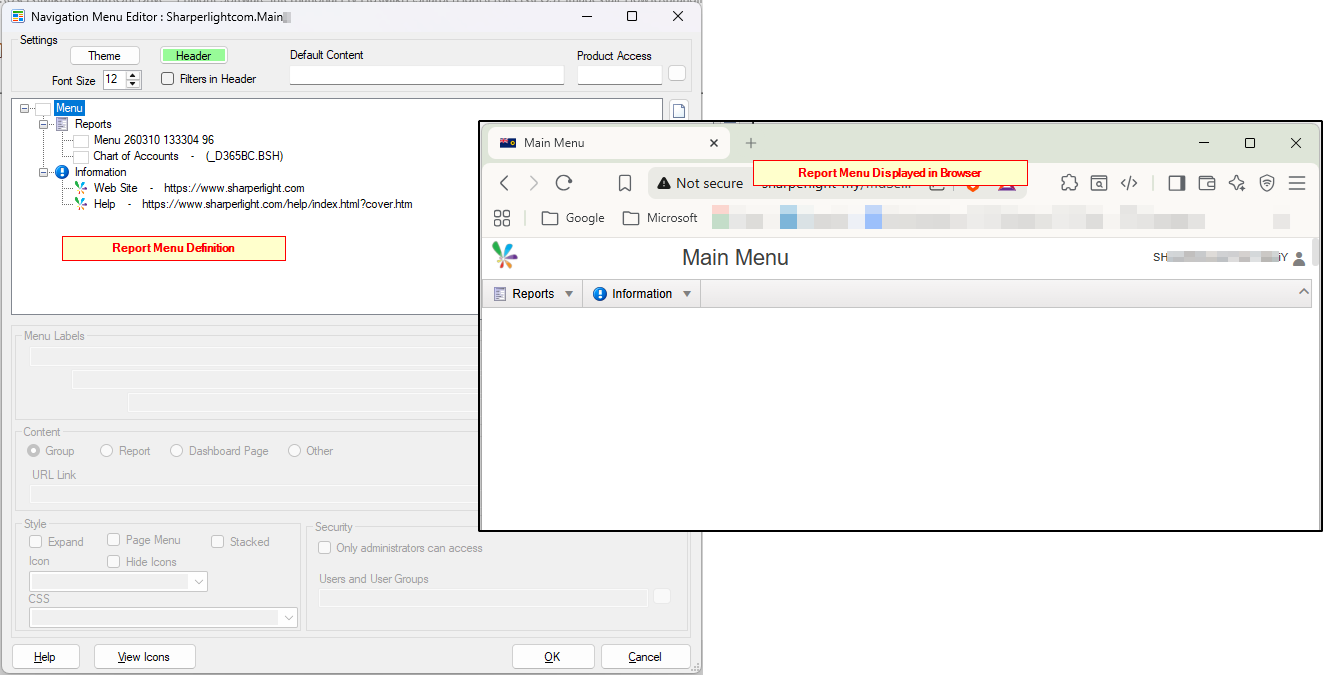The height and width of the screenshot is (675, 1332).
Task: Expand the Reports dropdown in the web page
Action: (x=569, y=294)
